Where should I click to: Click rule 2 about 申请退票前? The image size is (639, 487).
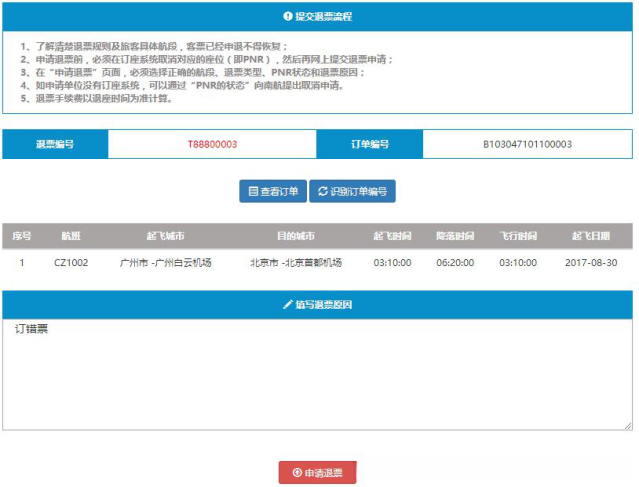pyautogui.click(x=207, y=59)
